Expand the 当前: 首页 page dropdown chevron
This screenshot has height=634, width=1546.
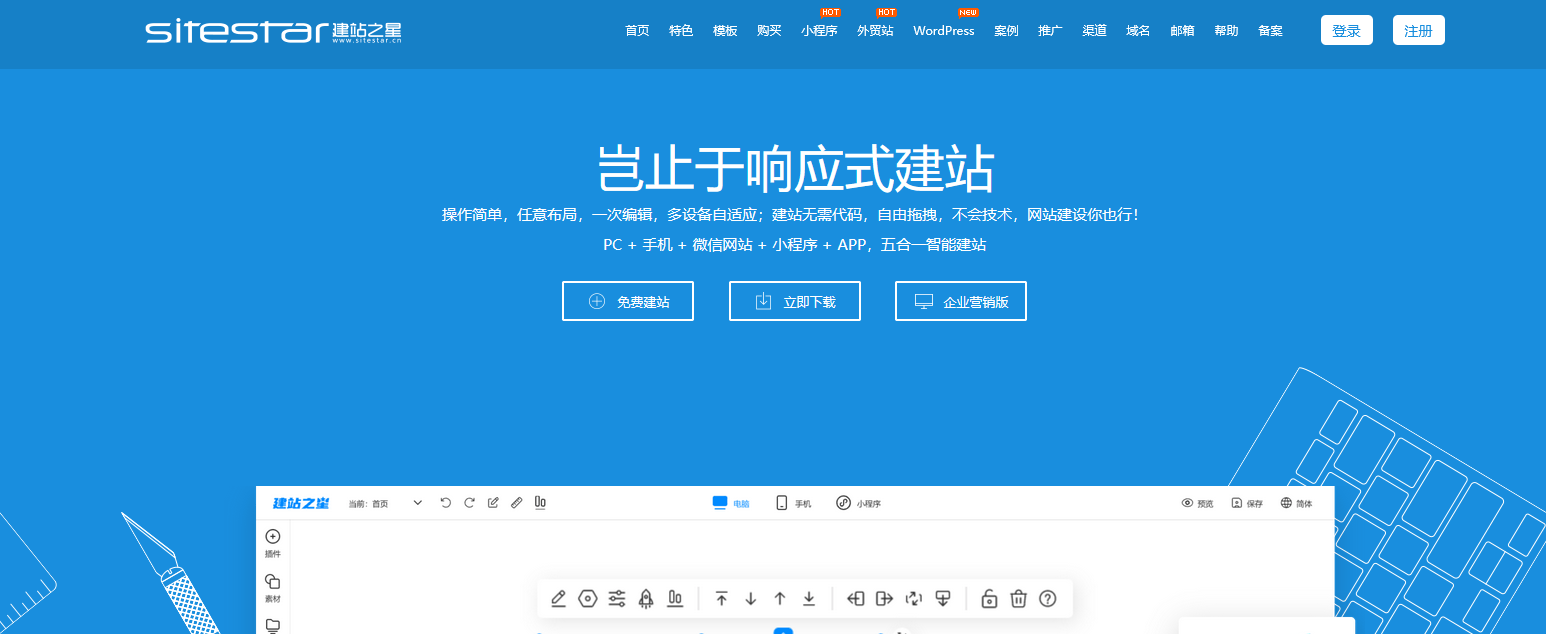(417, 503)
